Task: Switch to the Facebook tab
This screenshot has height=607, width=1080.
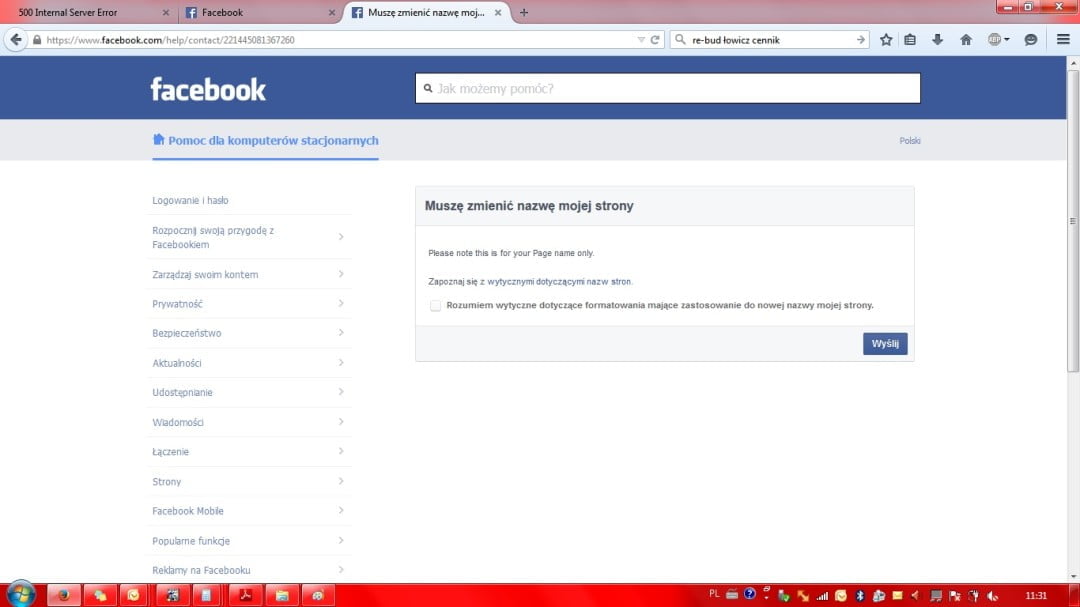Action: coord(259,12)
